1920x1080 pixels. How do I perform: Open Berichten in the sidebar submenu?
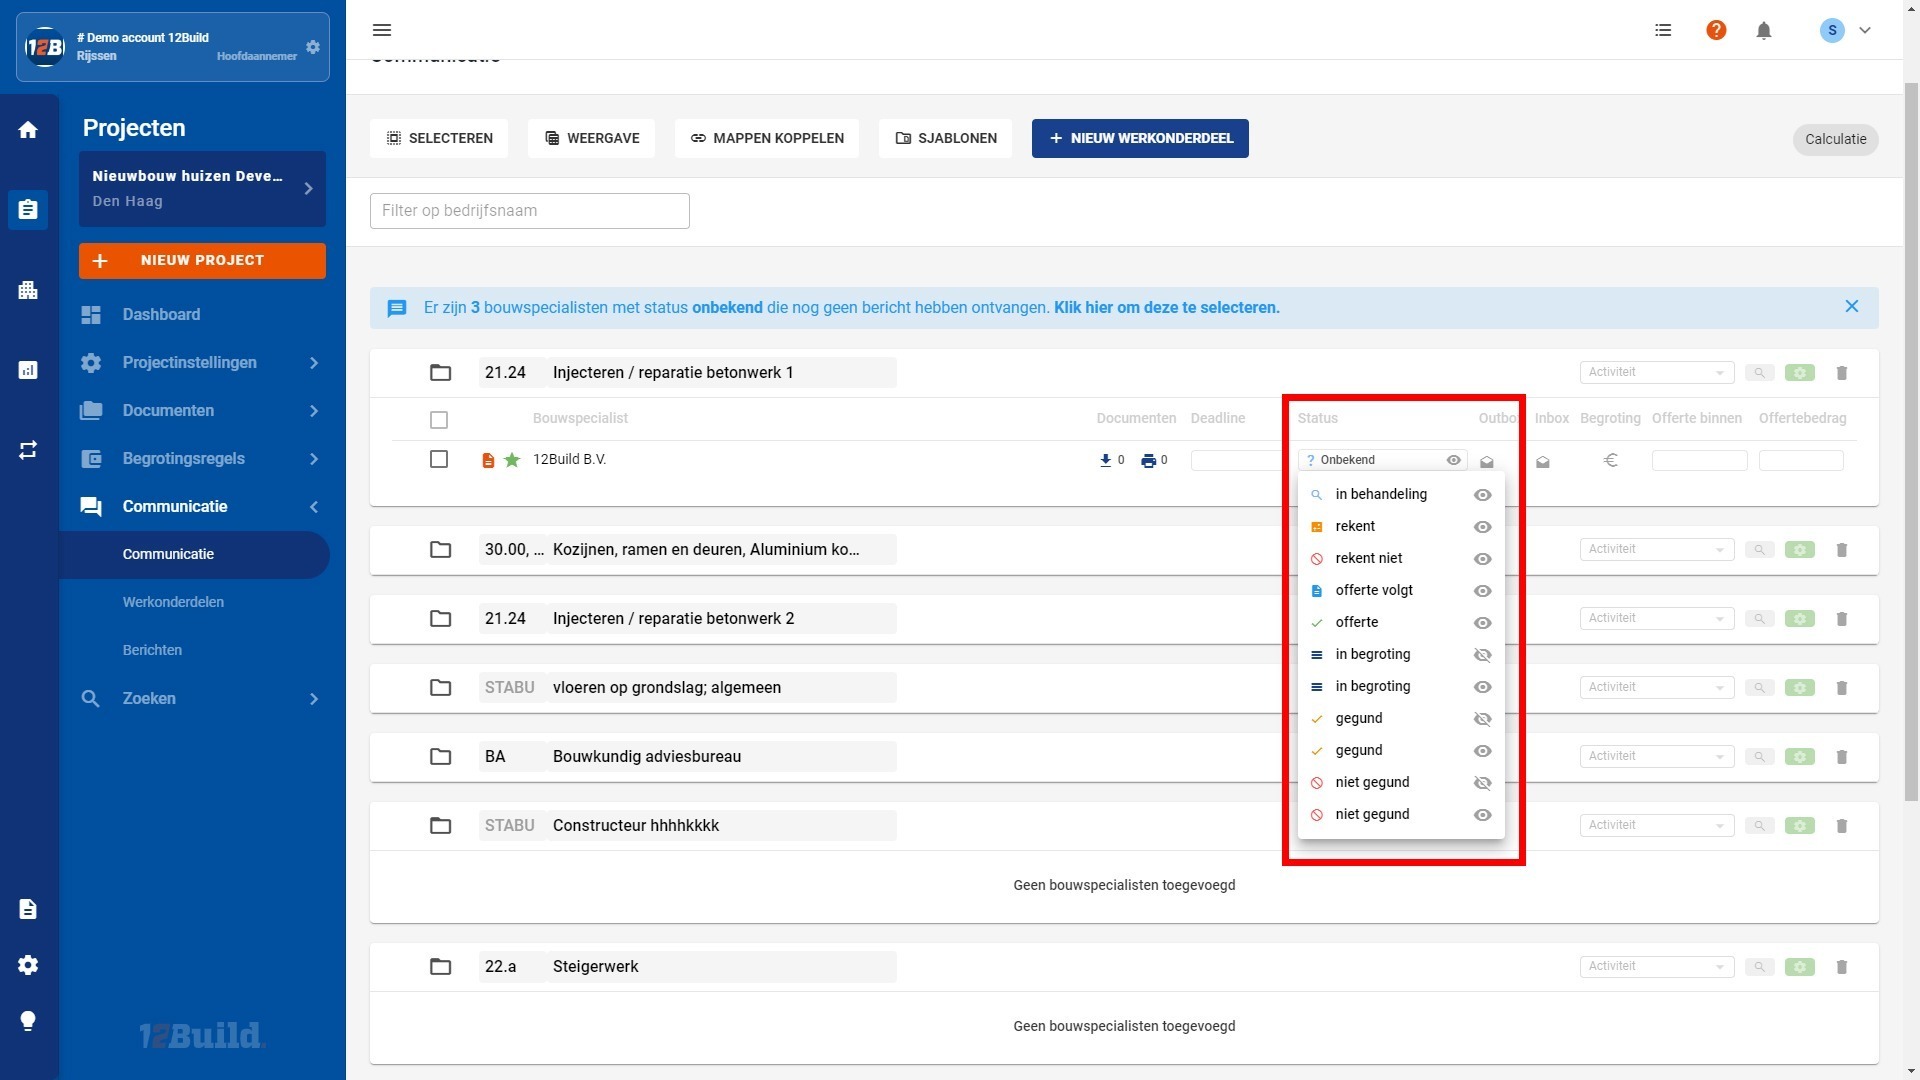click(x=152, y=651)
